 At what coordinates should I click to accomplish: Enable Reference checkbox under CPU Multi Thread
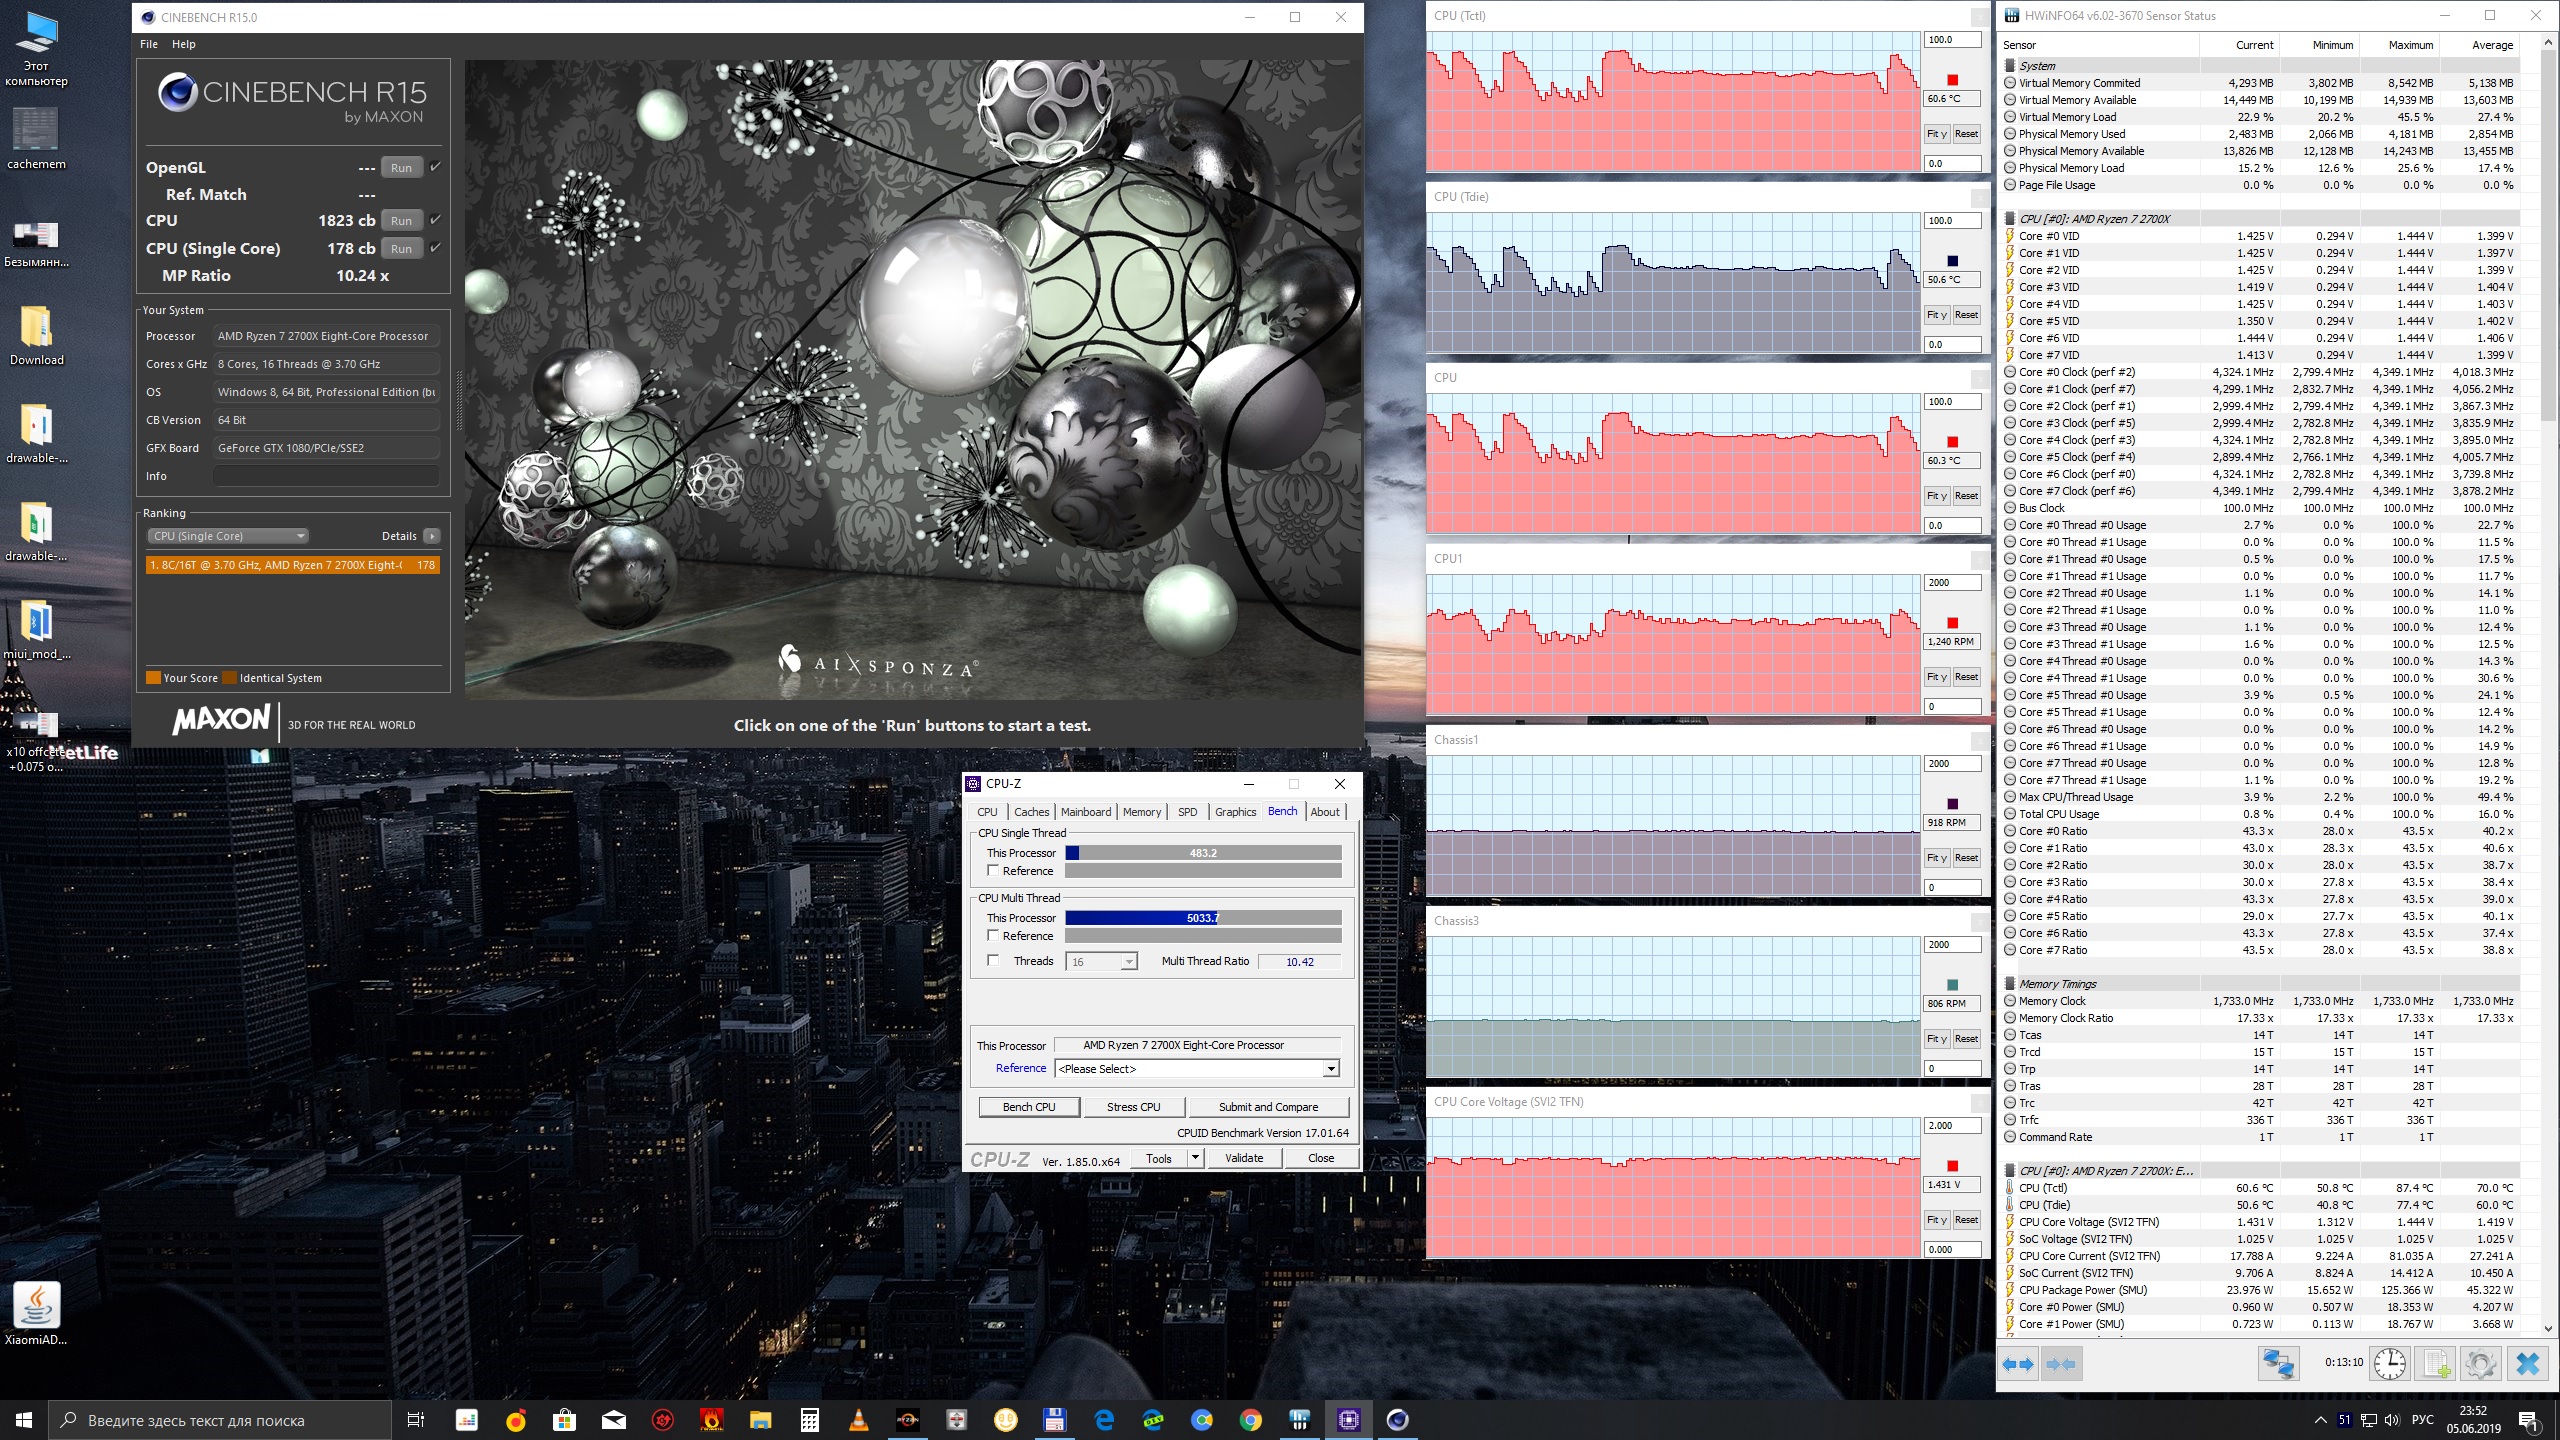993,936
